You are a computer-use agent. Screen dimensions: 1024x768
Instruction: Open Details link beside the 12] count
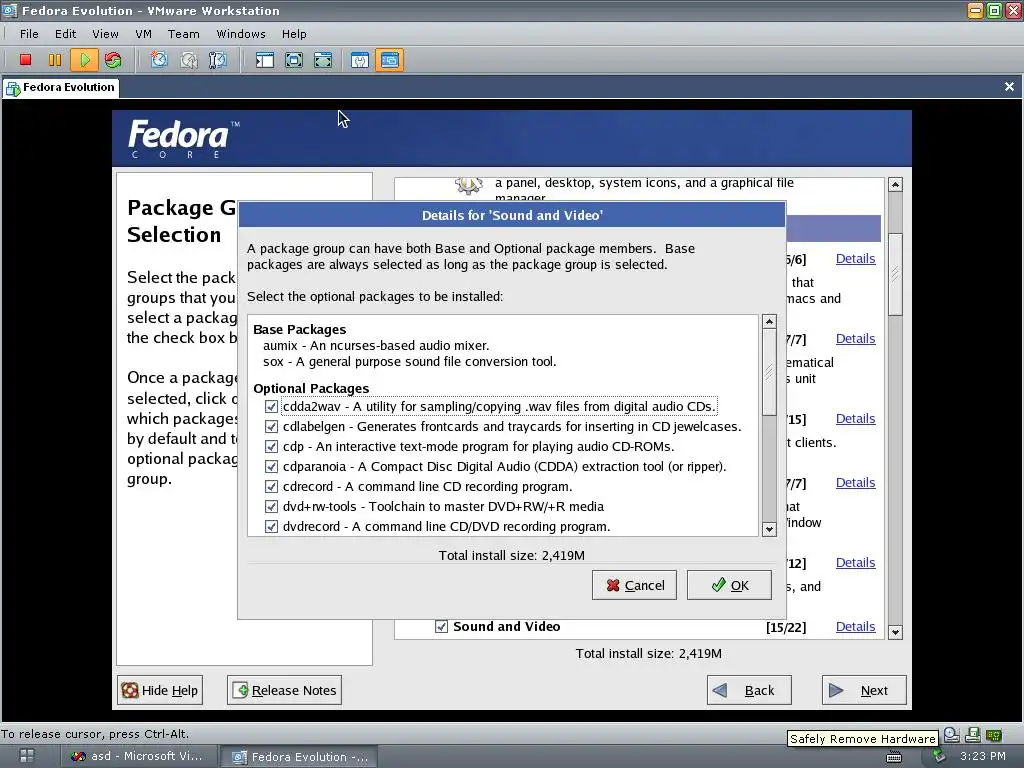coord(856,563)
